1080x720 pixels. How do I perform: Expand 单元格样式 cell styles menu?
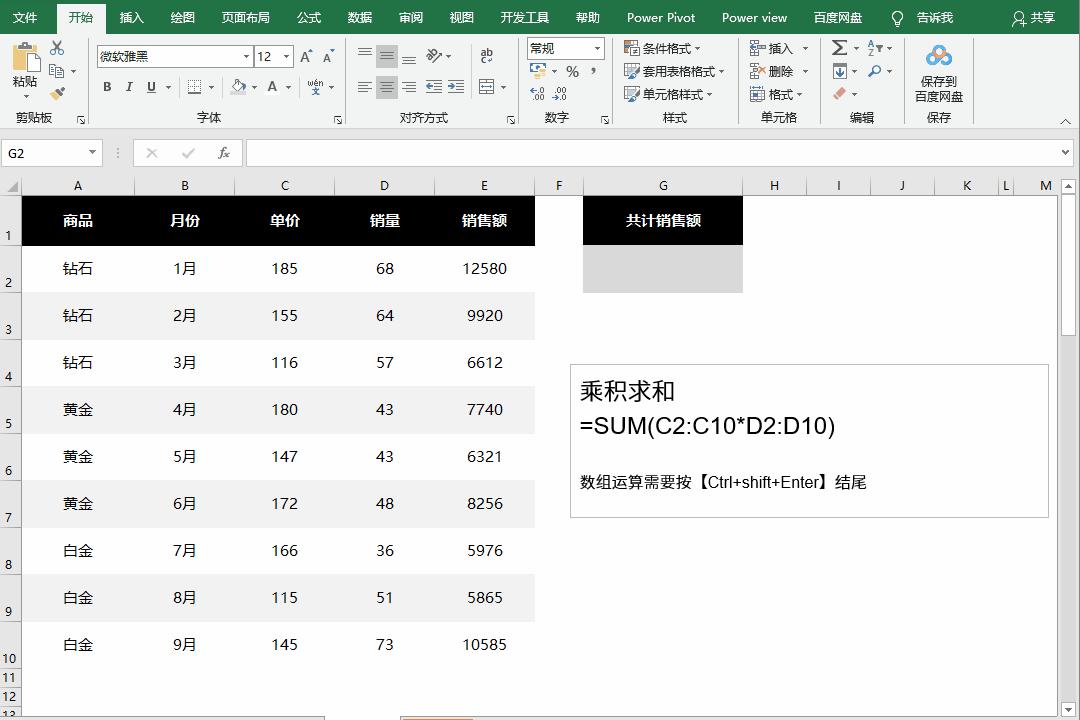[668, 94]
